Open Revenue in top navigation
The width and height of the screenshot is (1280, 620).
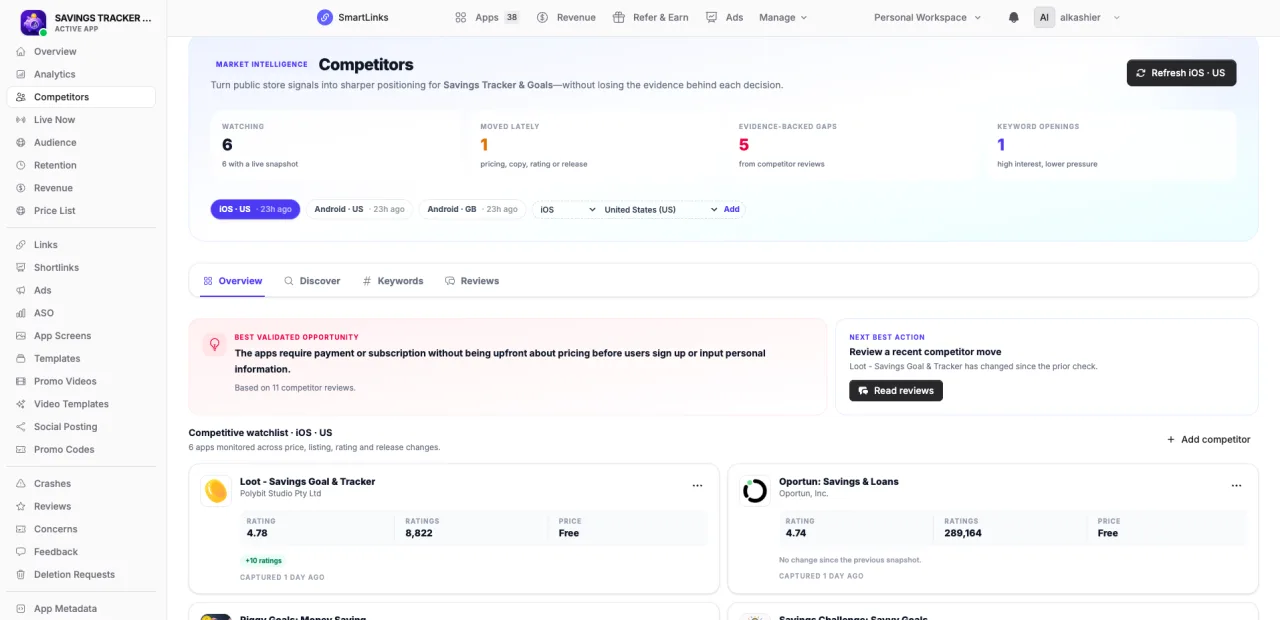pos(566,17)
